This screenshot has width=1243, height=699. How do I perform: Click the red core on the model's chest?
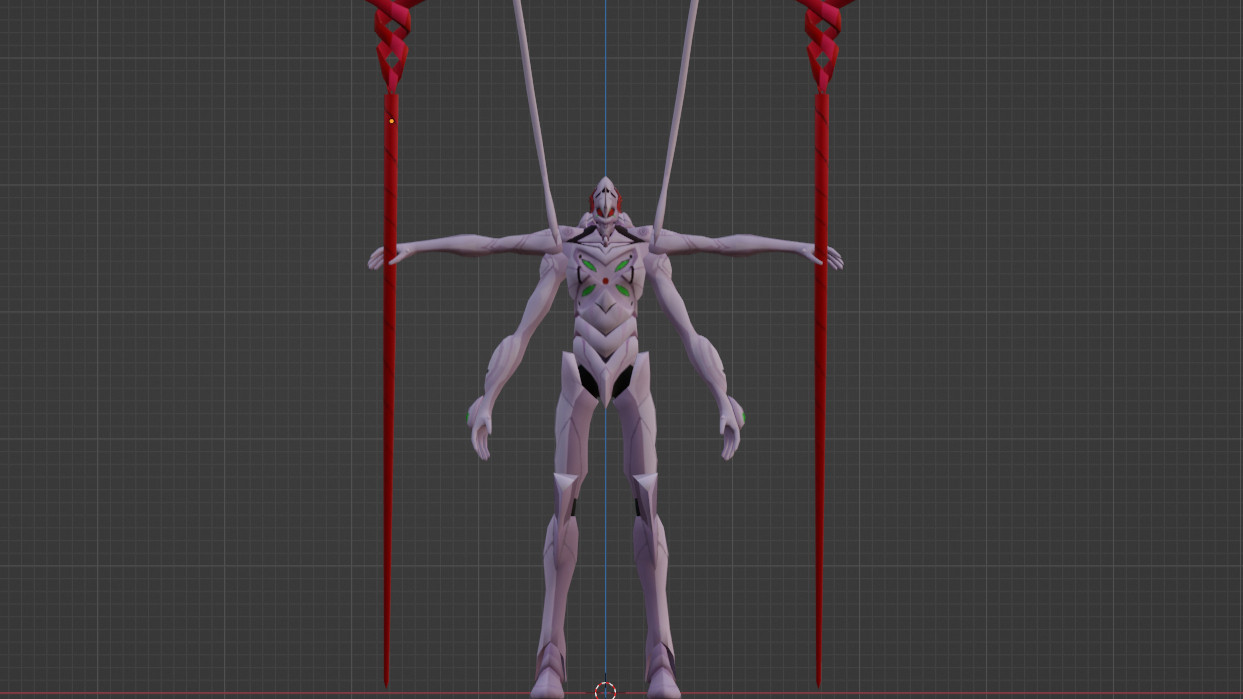coord(605,281)
